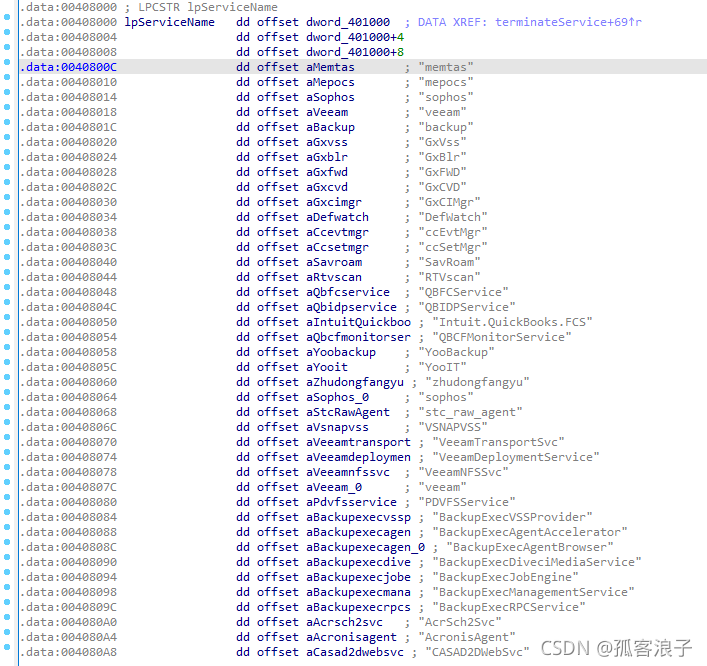The height and width of the screenshot is (666, 707).
Task: Click the aMemtas offset operand
Action: coord(330,67)
